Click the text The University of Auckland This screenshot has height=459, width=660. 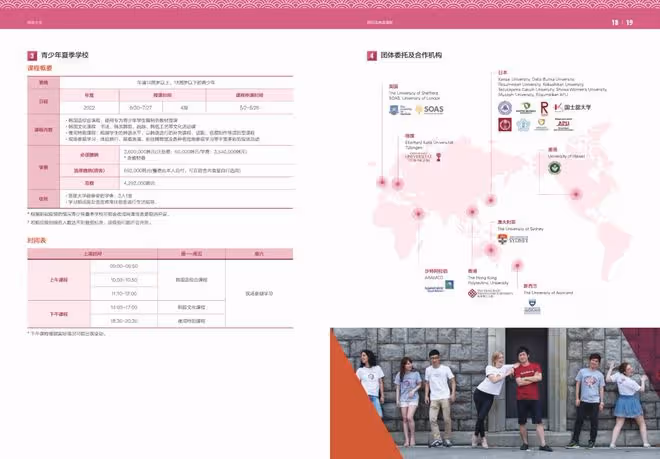[x=548, y=293]
